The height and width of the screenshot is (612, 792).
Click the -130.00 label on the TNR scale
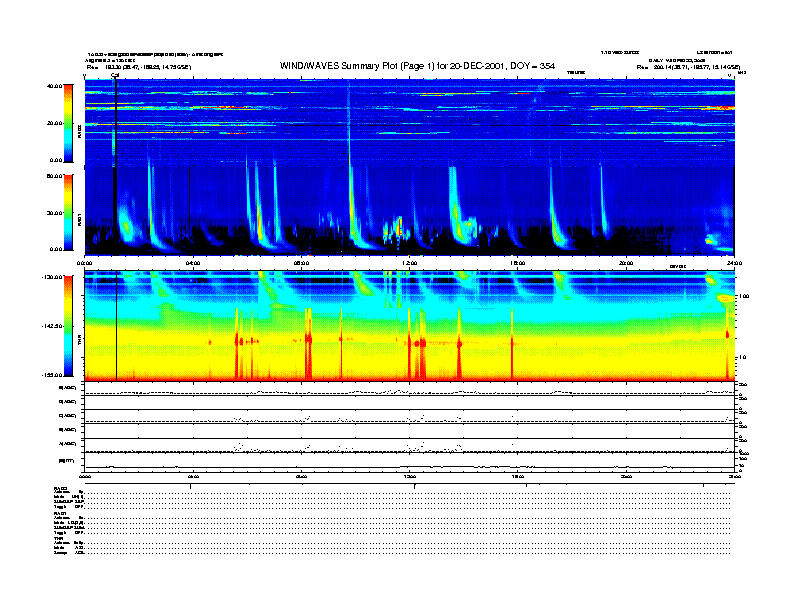[x=52, y=277]
